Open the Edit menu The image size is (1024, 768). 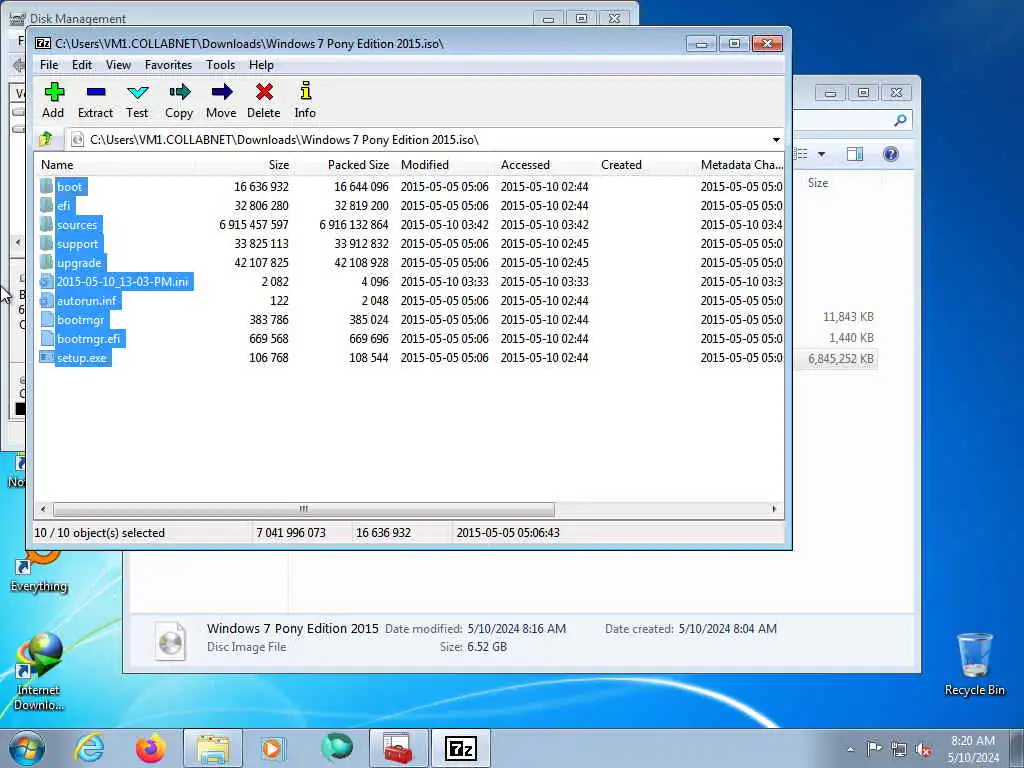[82, 65]
